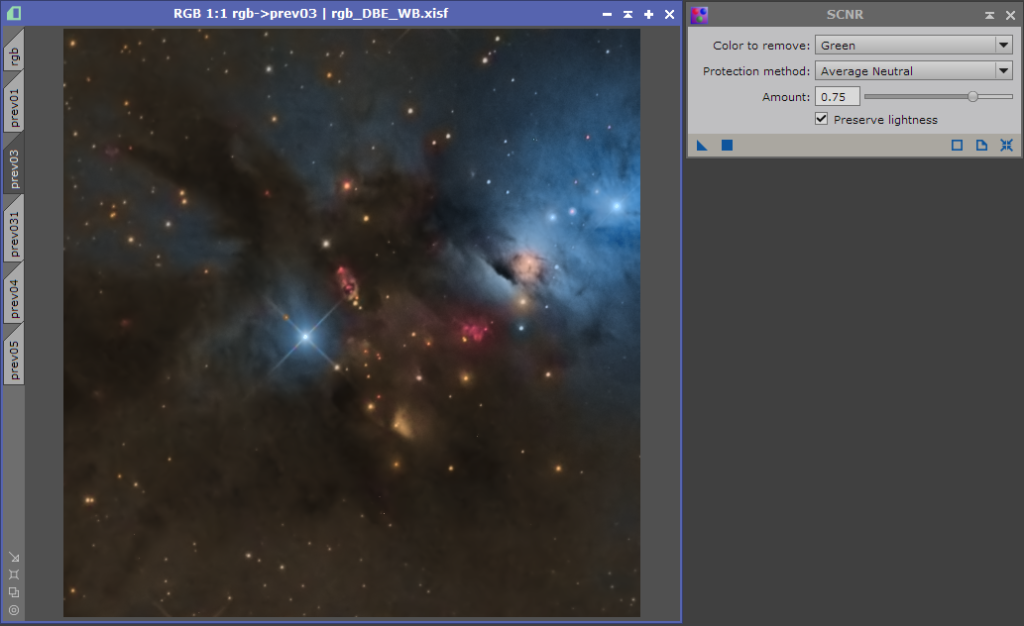Click the SCNR process icon in title bar

coord(699,15)
